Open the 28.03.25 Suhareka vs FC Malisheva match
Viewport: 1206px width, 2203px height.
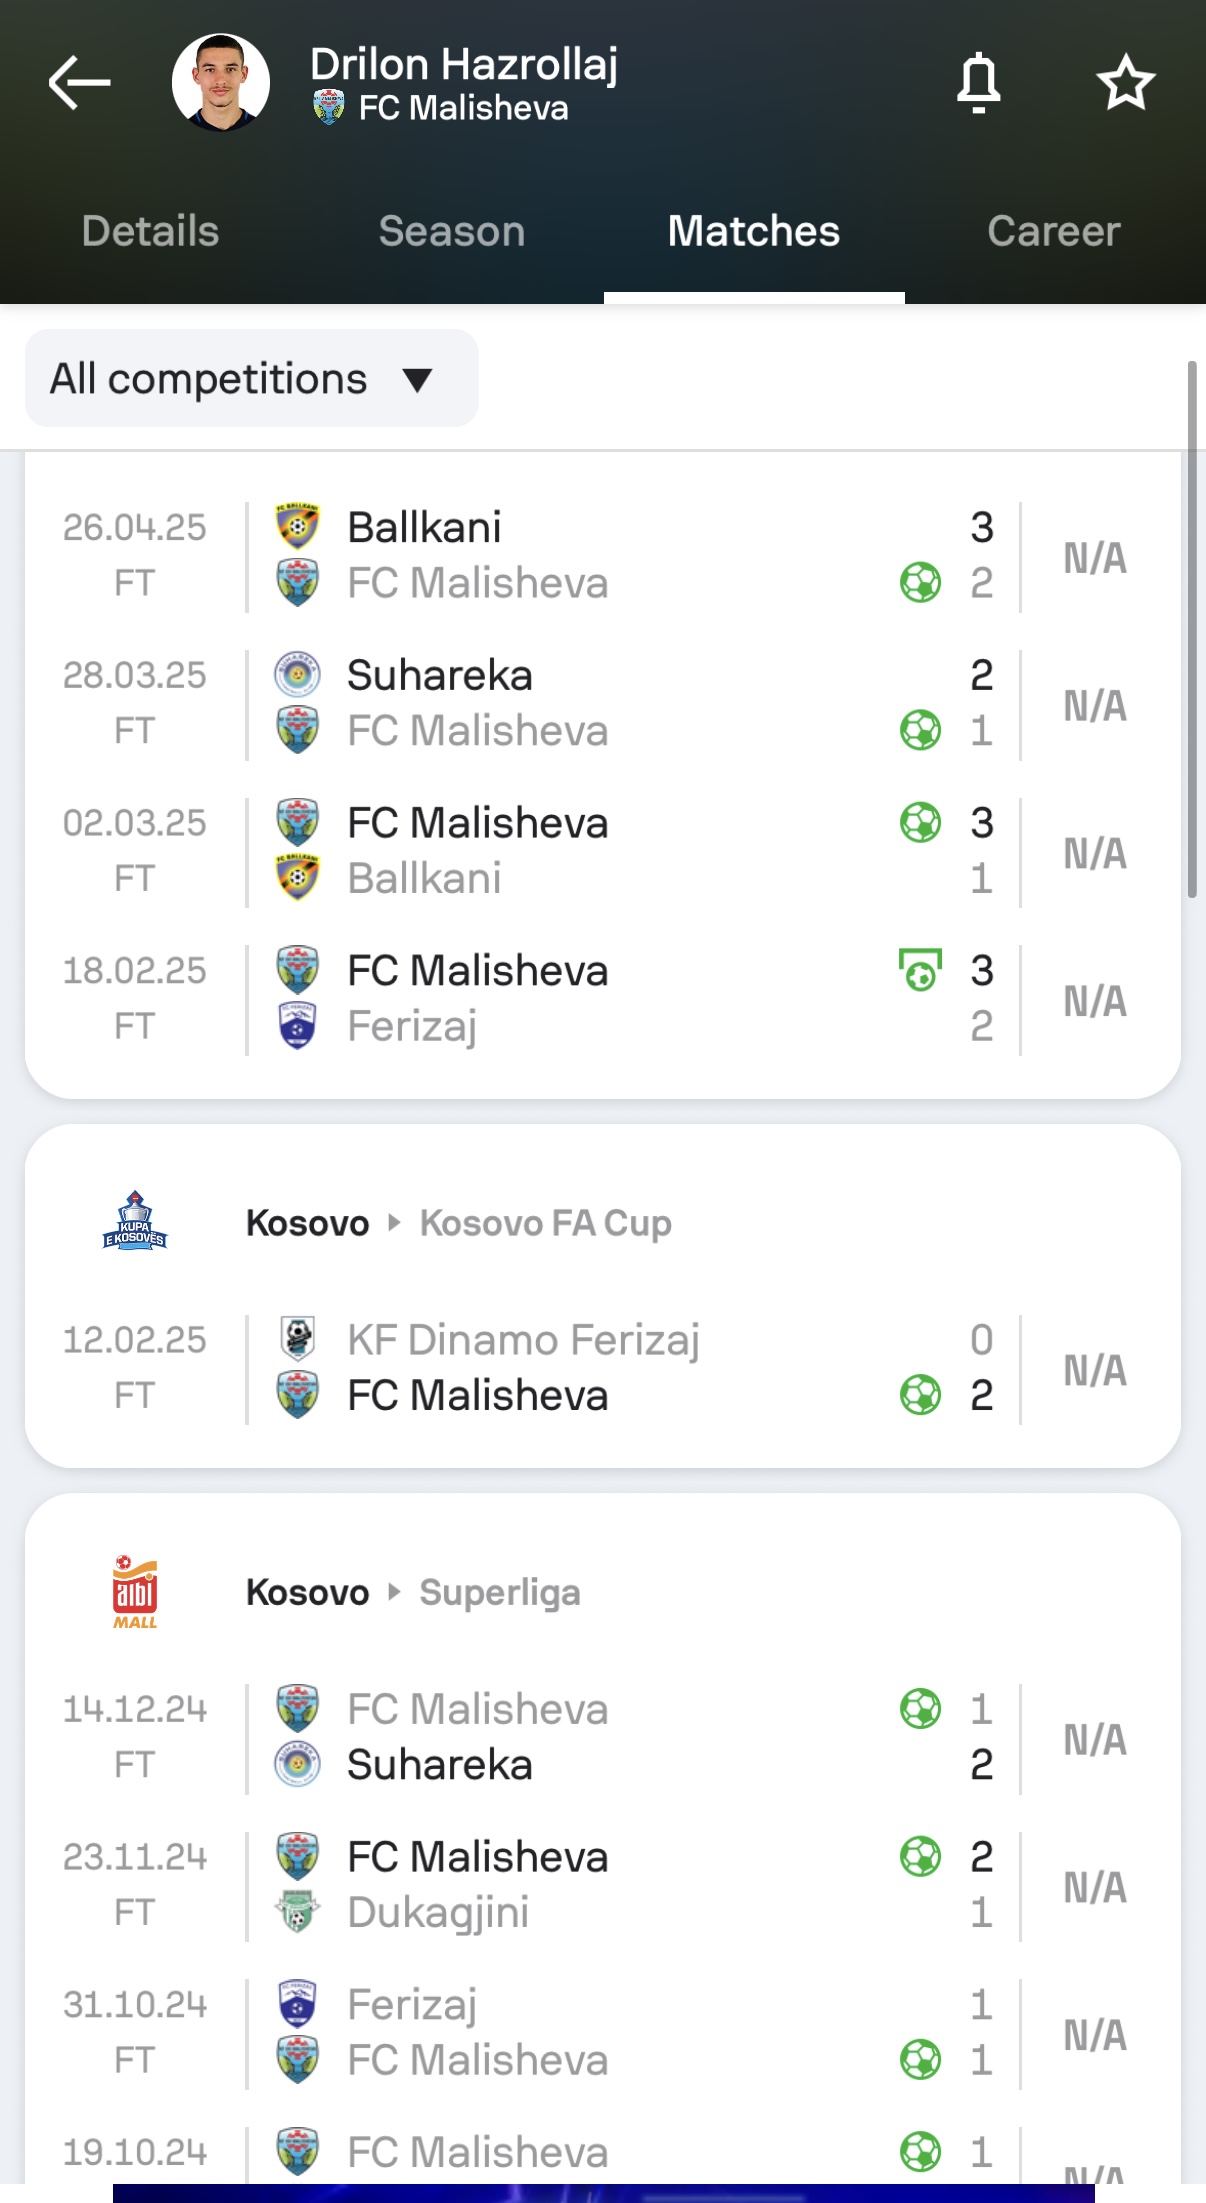click(x=603, y=704)
